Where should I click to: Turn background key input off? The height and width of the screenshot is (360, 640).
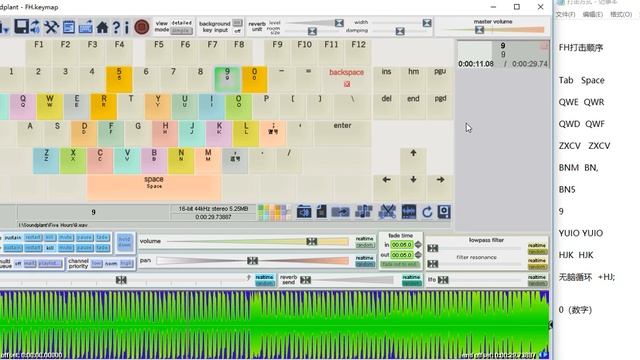[237, 31]
